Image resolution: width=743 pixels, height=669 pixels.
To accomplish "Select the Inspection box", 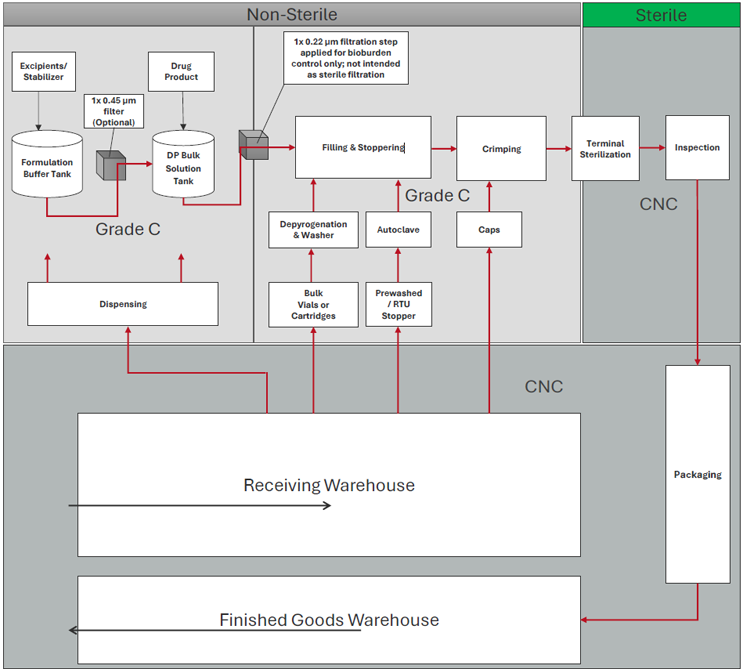I will click(697, 148).
